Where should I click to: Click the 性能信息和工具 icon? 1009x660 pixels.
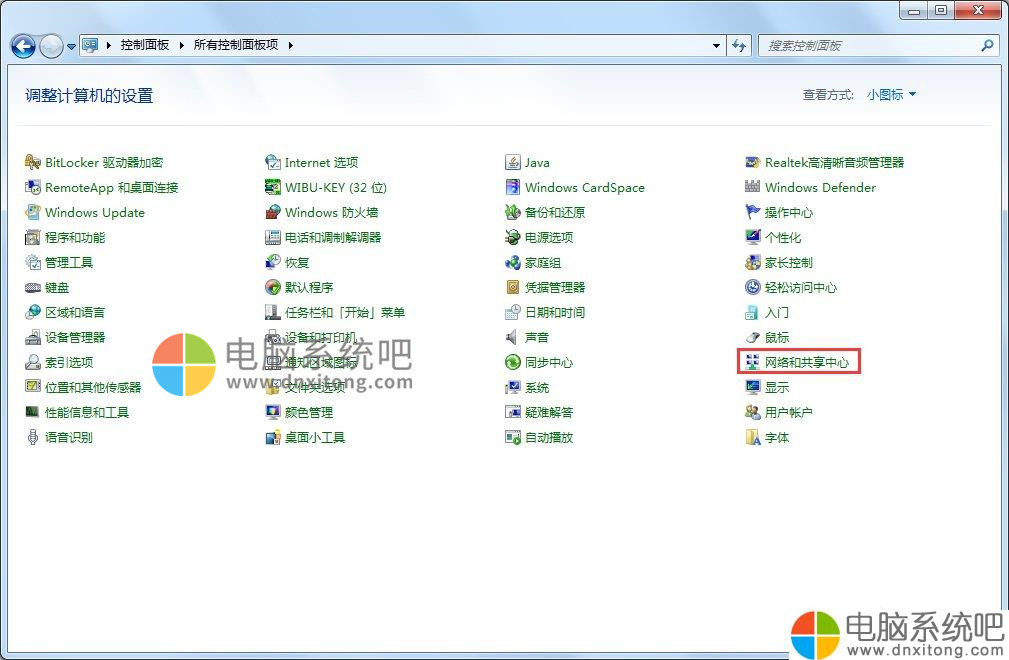[x=33, y=412]
